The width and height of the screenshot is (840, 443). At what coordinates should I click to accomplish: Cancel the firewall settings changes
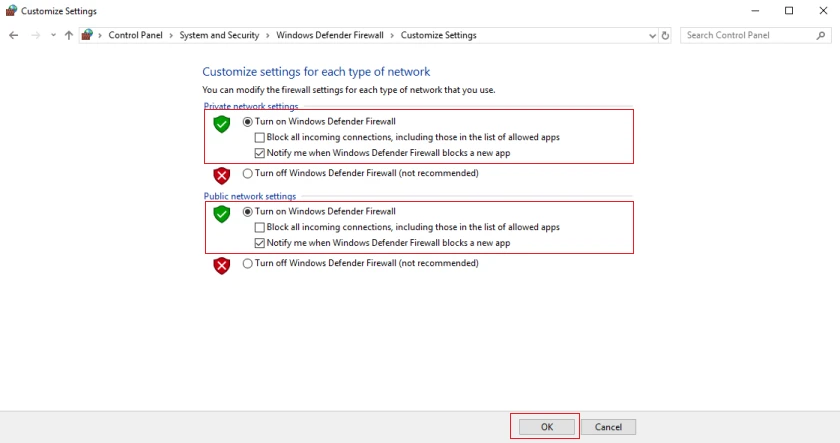tap(608, 427)
